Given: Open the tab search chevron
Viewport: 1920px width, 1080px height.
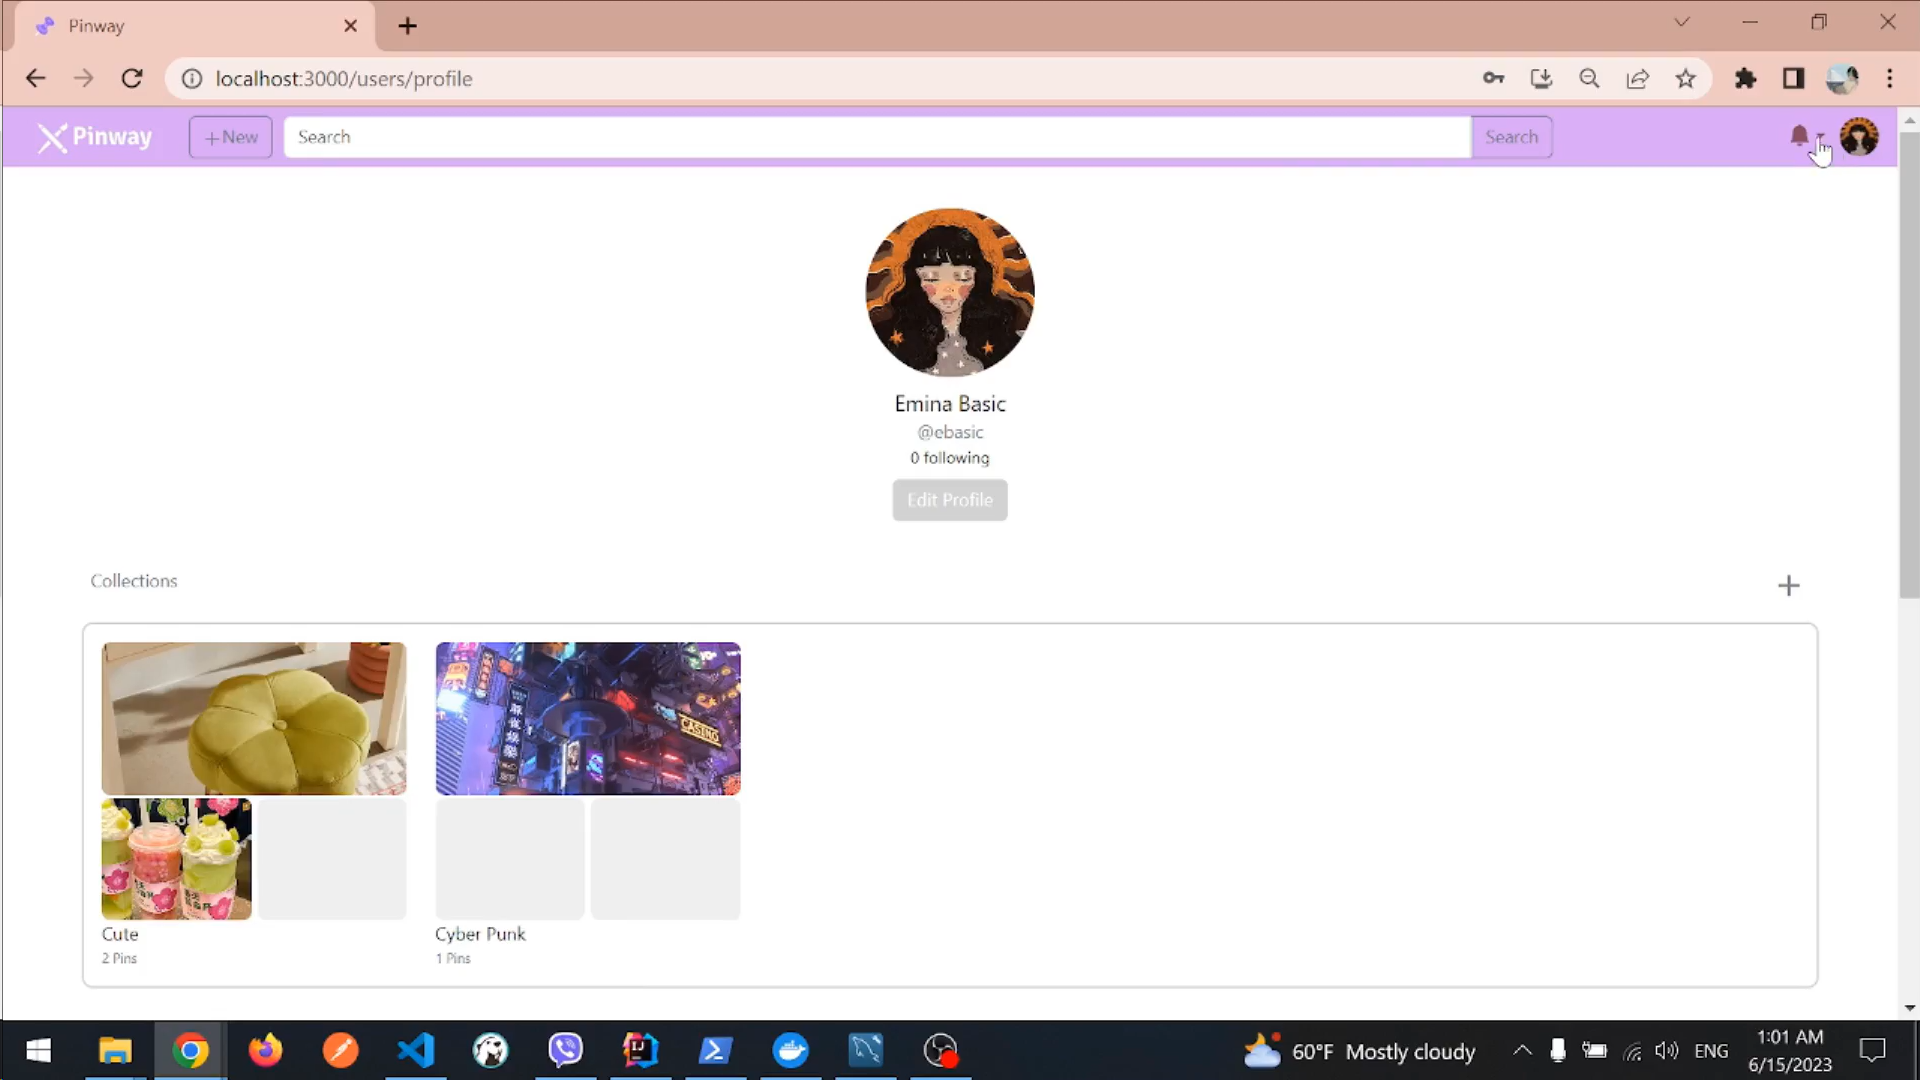Looking at the screenshot, I should pos(1682,21).
